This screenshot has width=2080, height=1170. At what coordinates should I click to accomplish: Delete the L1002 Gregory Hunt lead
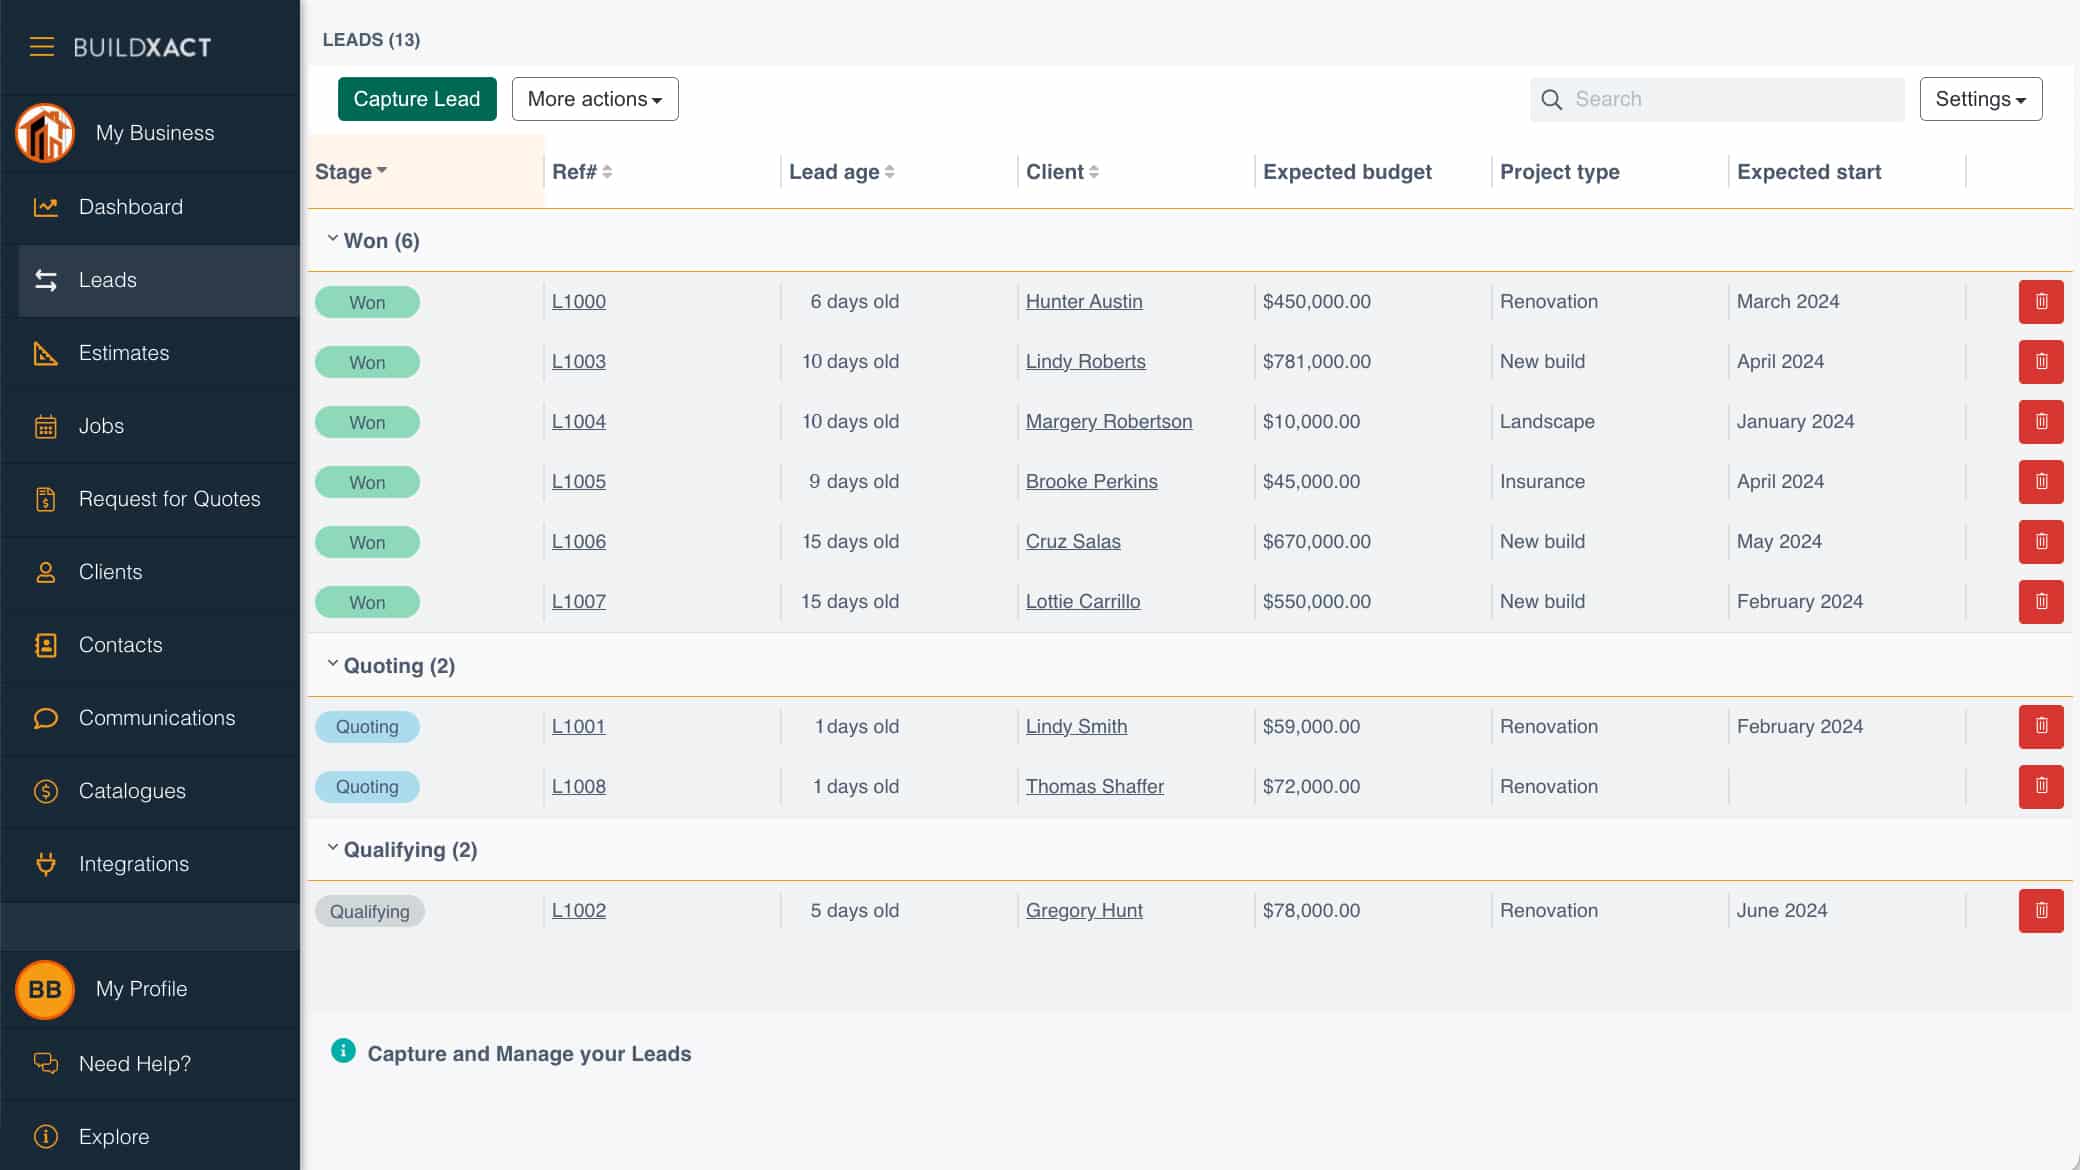pos(2040,911)
